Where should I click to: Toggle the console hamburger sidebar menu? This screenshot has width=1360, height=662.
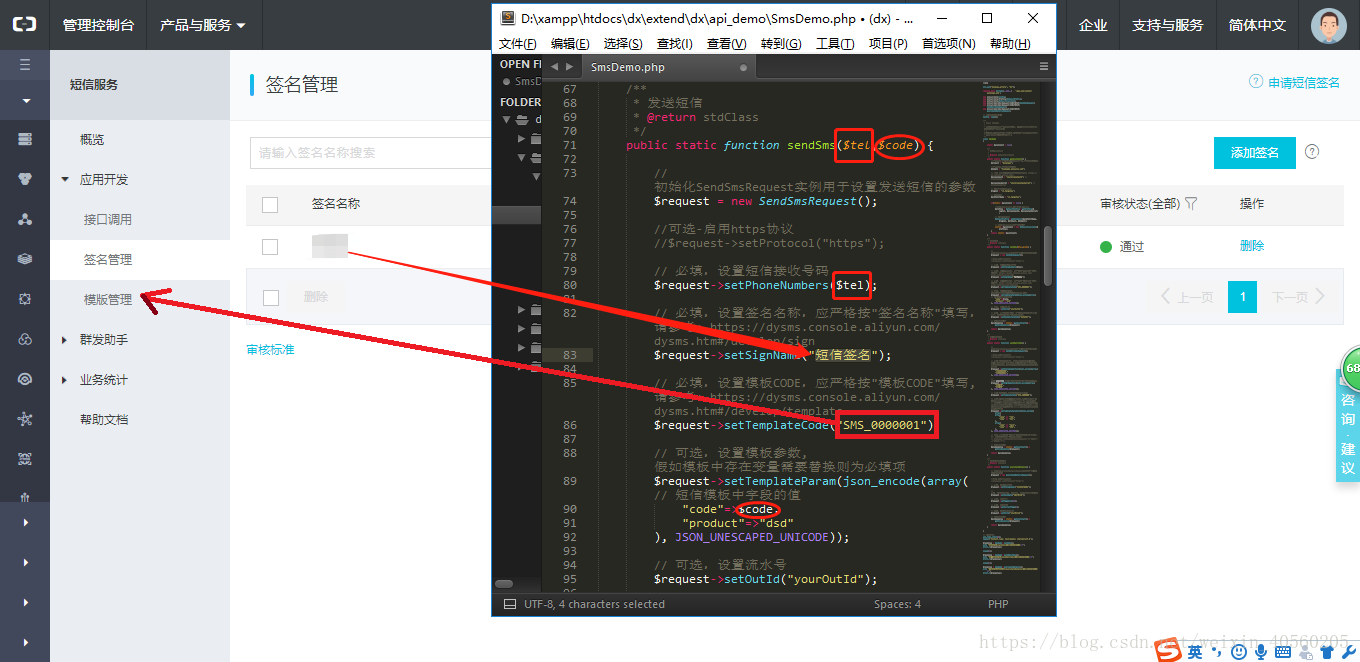pyautogui.click(x=25, y=65)
